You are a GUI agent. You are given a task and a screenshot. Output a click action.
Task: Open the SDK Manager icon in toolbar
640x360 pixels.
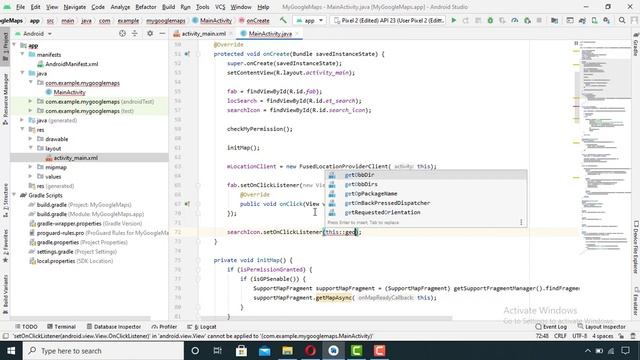click(x=607, y=20)
